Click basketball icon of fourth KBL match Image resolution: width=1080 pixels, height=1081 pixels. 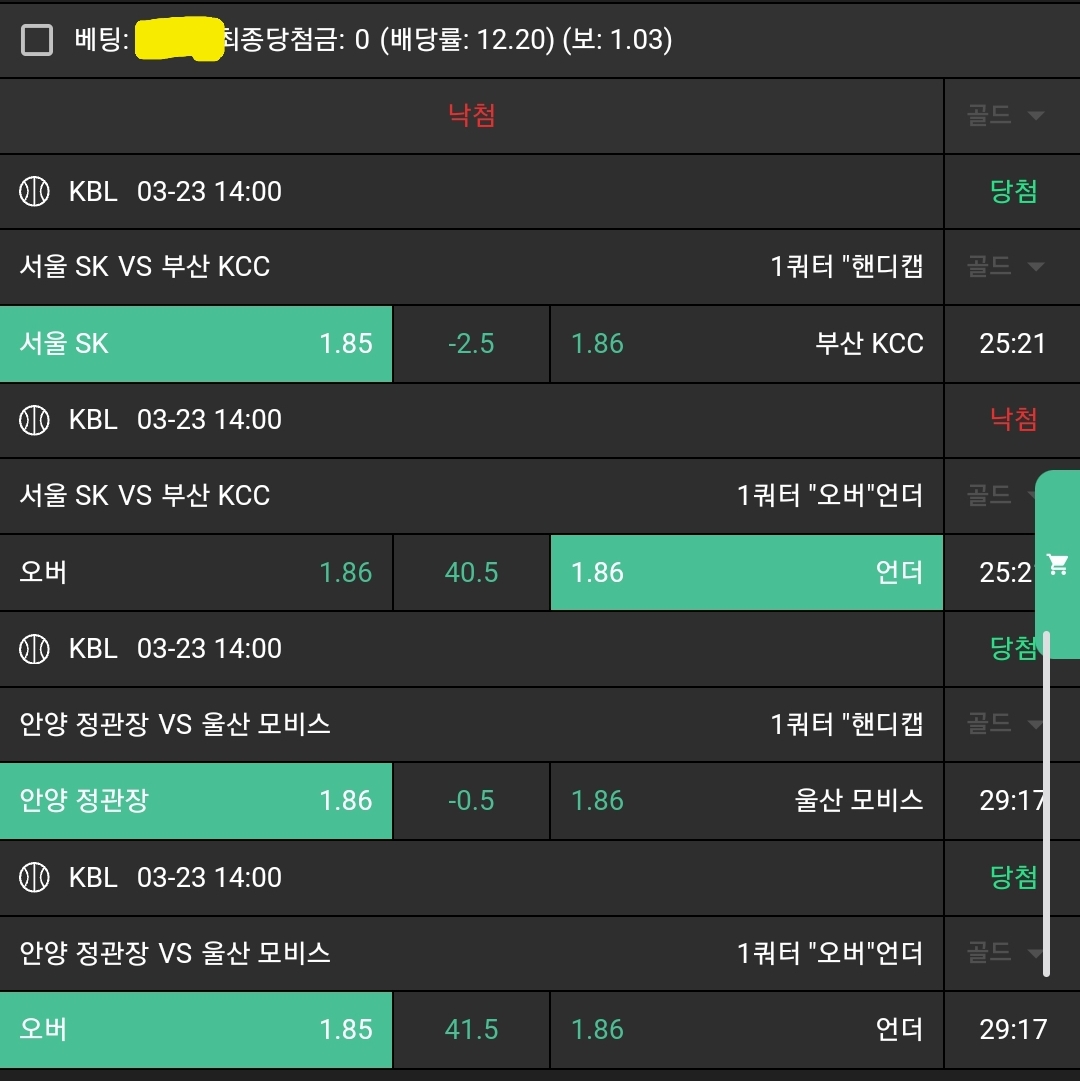pyautogui.click(x=35, y=878)
